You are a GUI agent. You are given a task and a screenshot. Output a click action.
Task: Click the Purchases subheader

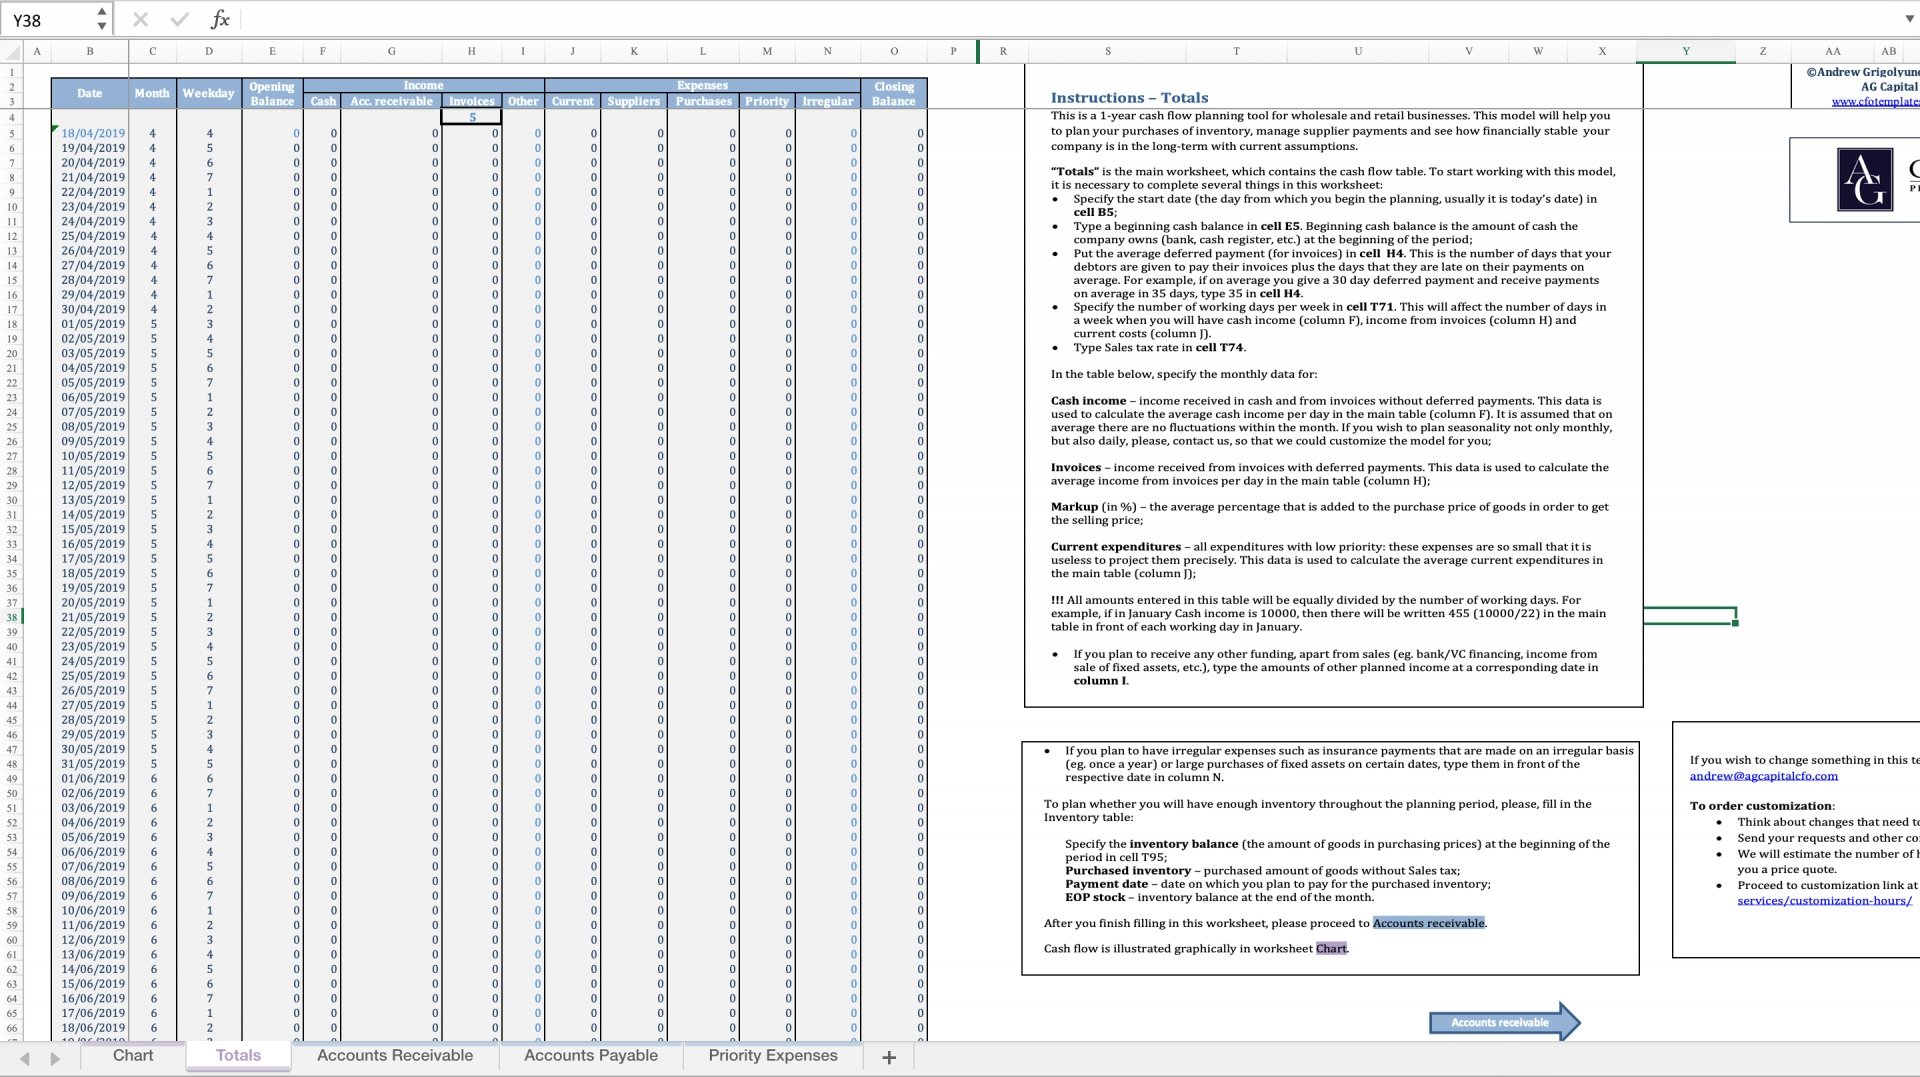[703, 101]
